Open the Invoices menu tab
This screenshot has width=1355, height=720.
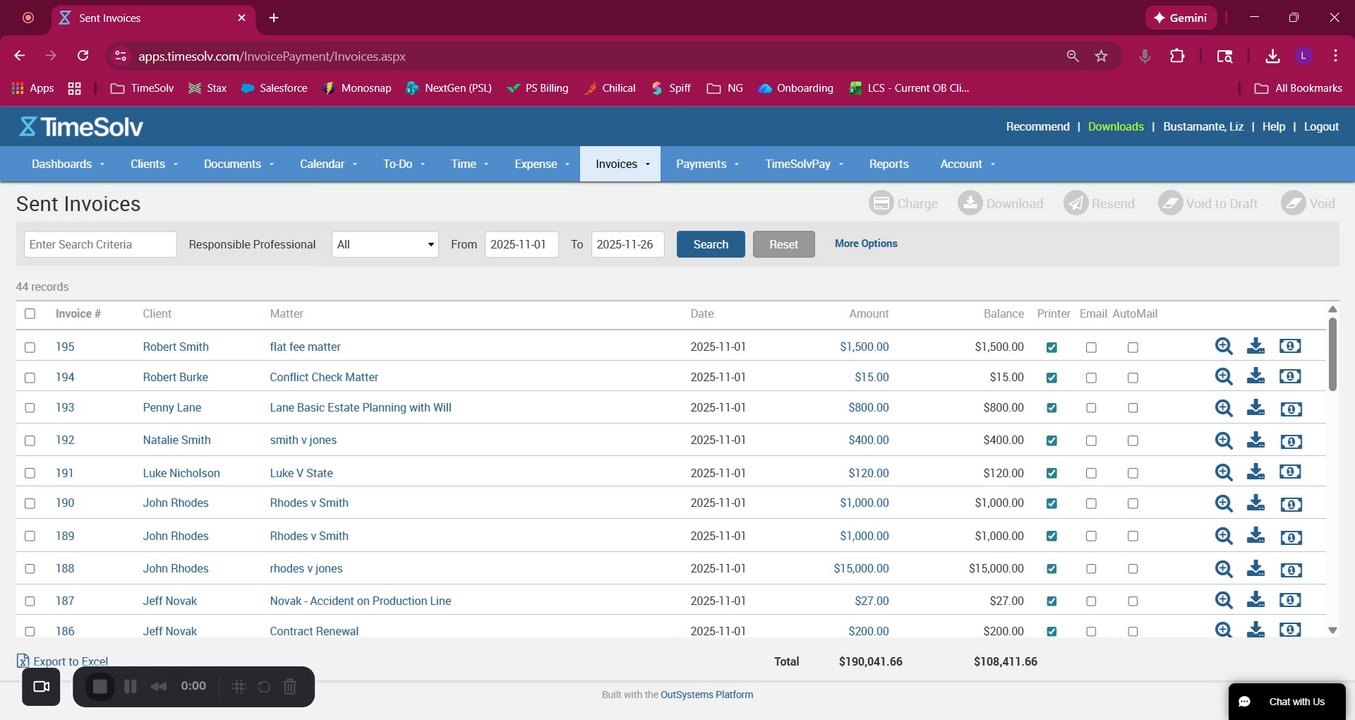[x=620, y=164]
